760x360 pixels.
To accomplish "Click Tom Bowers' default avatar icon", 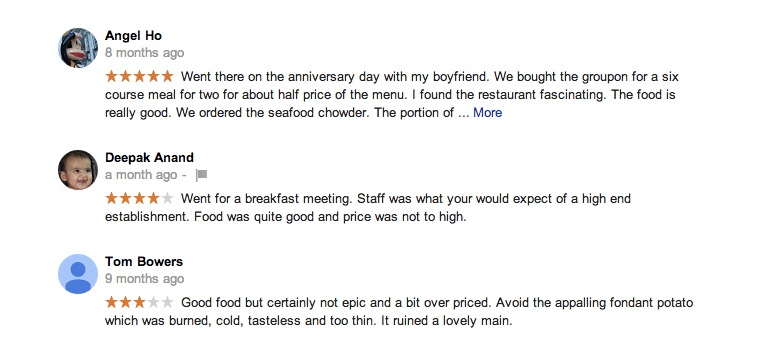I will (x=78, y=274).
